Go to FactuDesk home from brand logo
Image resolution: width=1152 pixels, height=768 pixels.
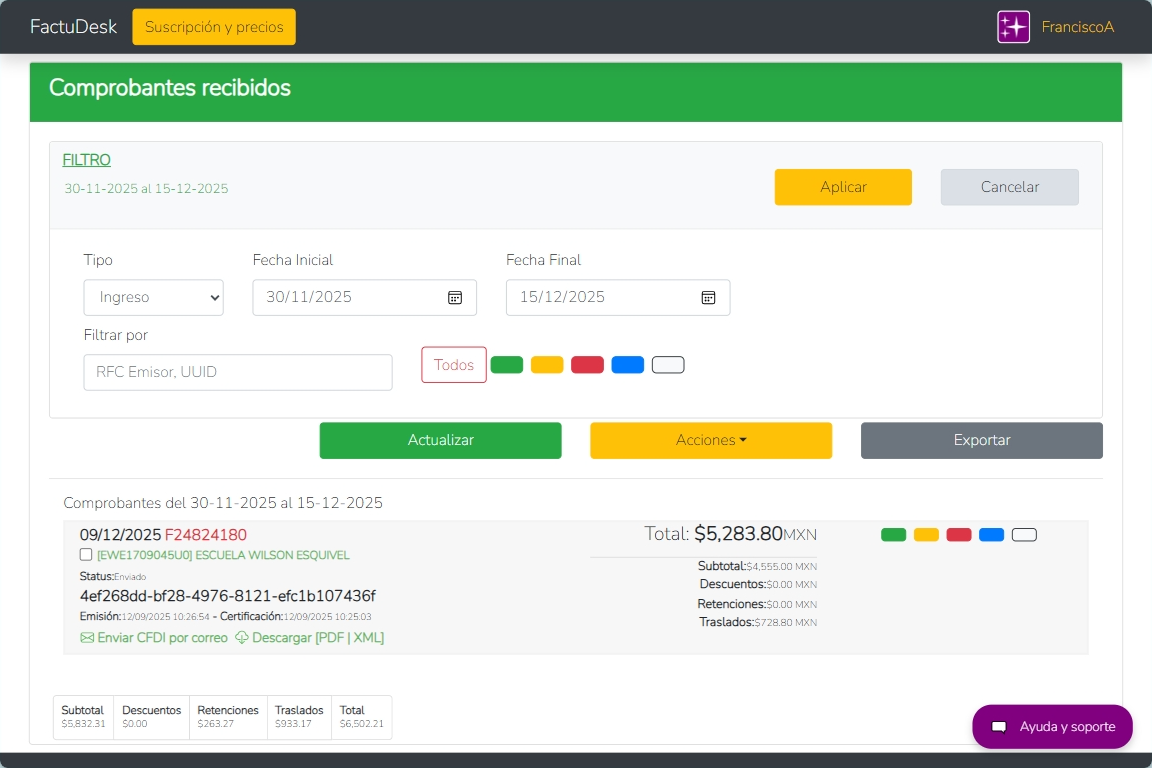pyautogui.click(x=73, y=27)
